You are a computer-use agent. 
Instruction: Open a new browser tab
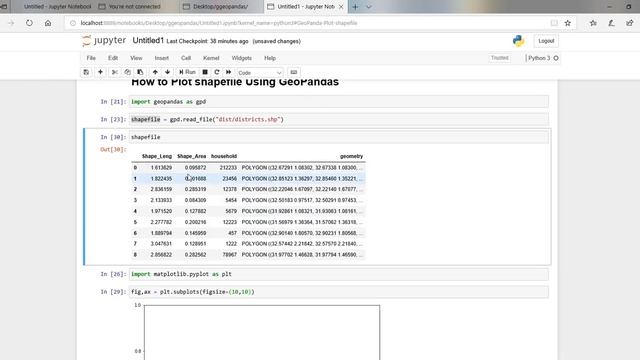(x=355, y=7)
